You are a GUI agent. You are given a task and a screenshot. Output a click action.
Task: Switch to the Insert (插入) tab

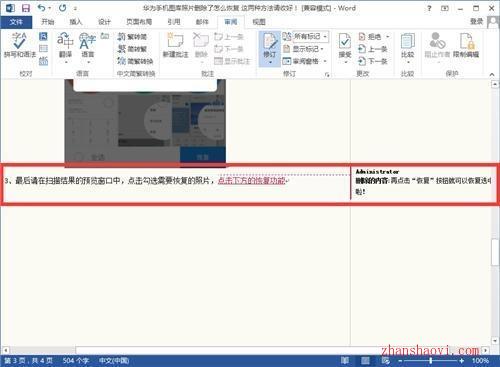pos(76,22)
